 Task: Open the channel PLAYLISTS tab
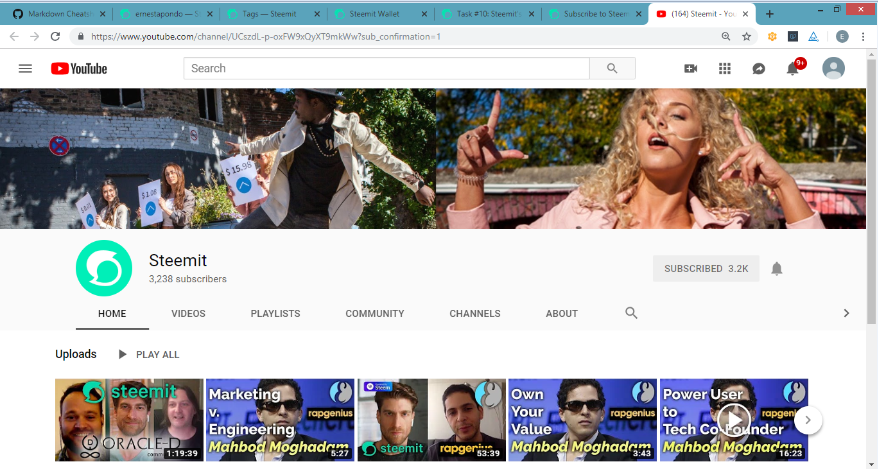[x=275, y=313]
